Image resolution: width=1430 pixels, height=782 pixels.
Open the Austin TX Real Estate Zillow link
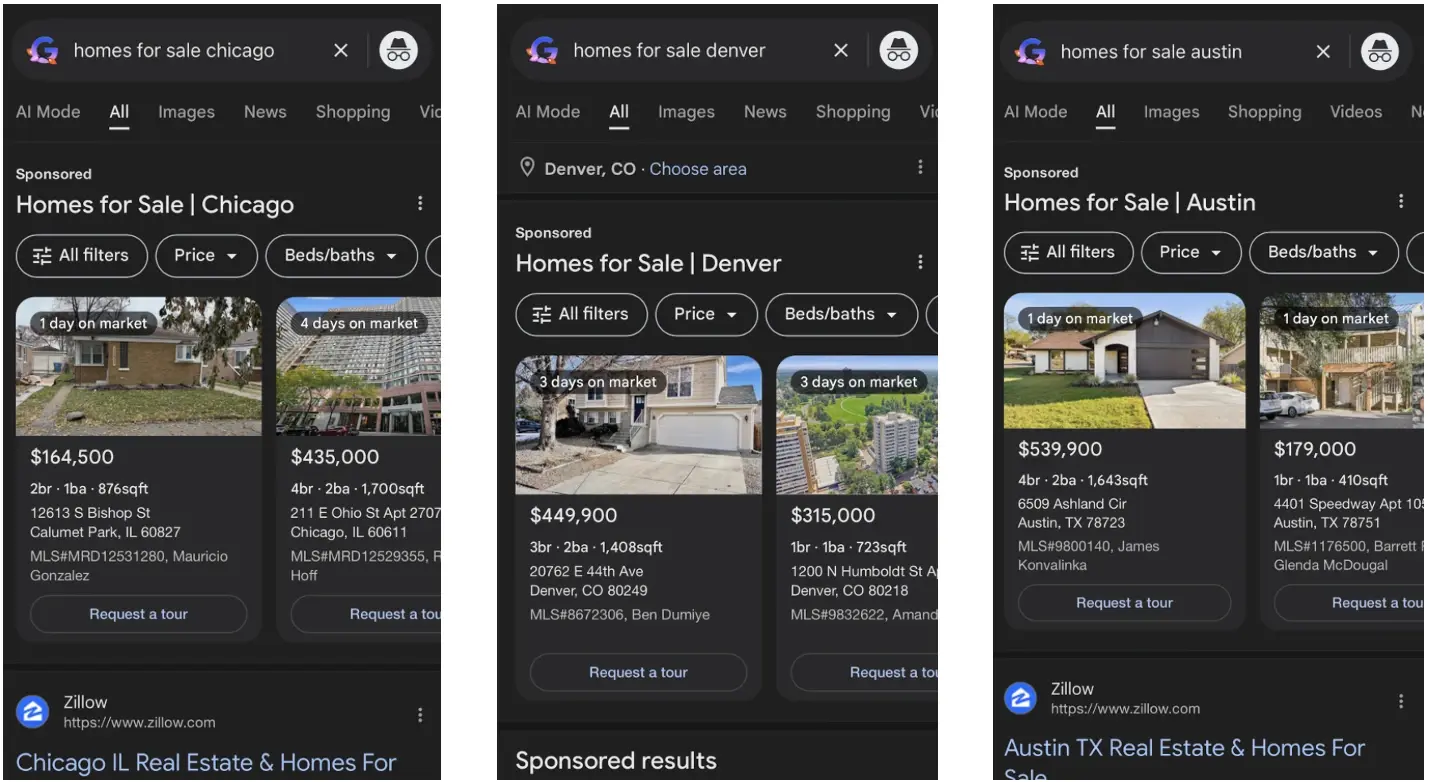point(1184,748)
